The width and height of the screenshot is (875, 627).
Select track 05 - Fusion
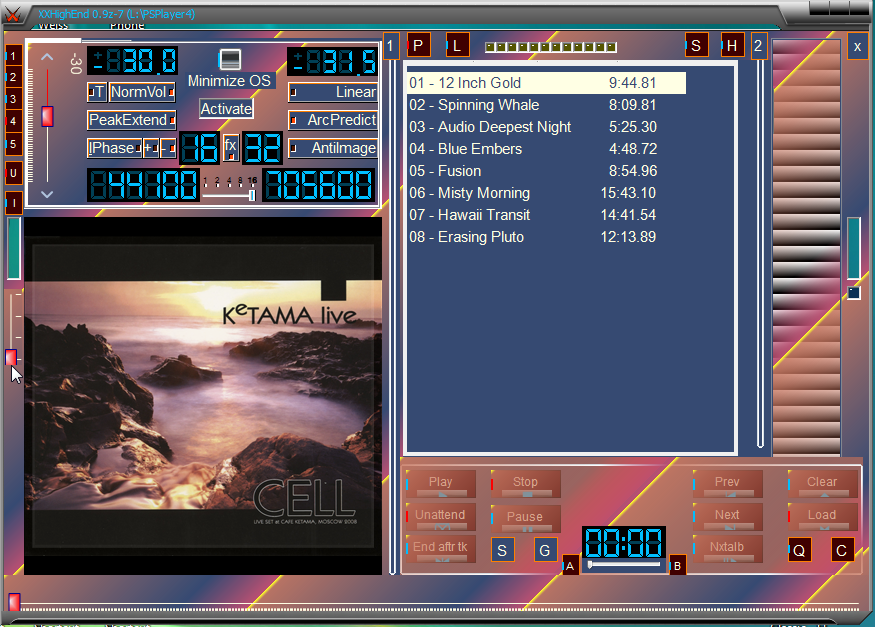click(x=546, y=171)
